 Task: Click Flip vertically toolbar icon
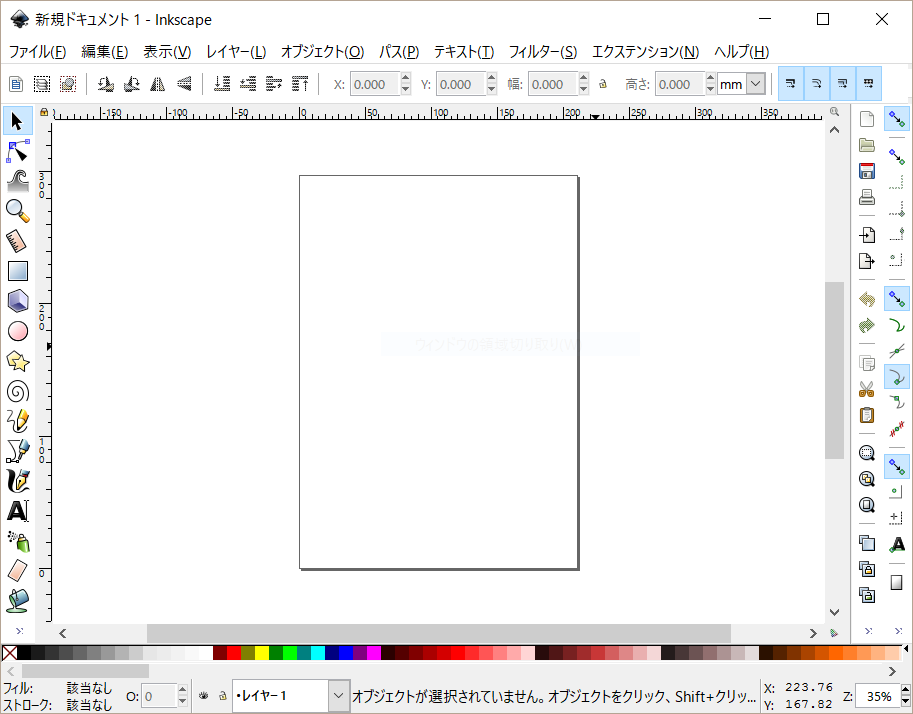pos(184,84)
